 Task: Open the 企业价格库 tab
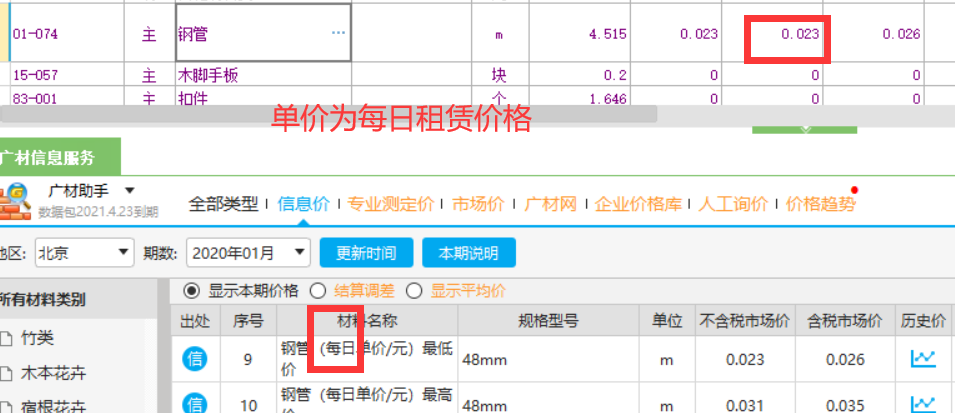point(638,204)
